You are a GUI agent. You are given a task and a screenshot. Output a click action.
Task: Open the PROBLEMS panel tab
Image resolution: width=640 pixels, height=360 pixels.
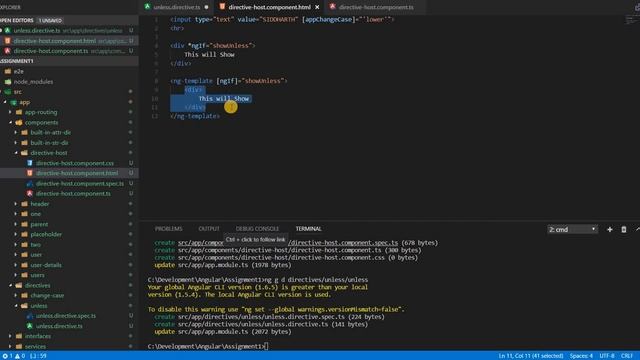pos(169,229)
